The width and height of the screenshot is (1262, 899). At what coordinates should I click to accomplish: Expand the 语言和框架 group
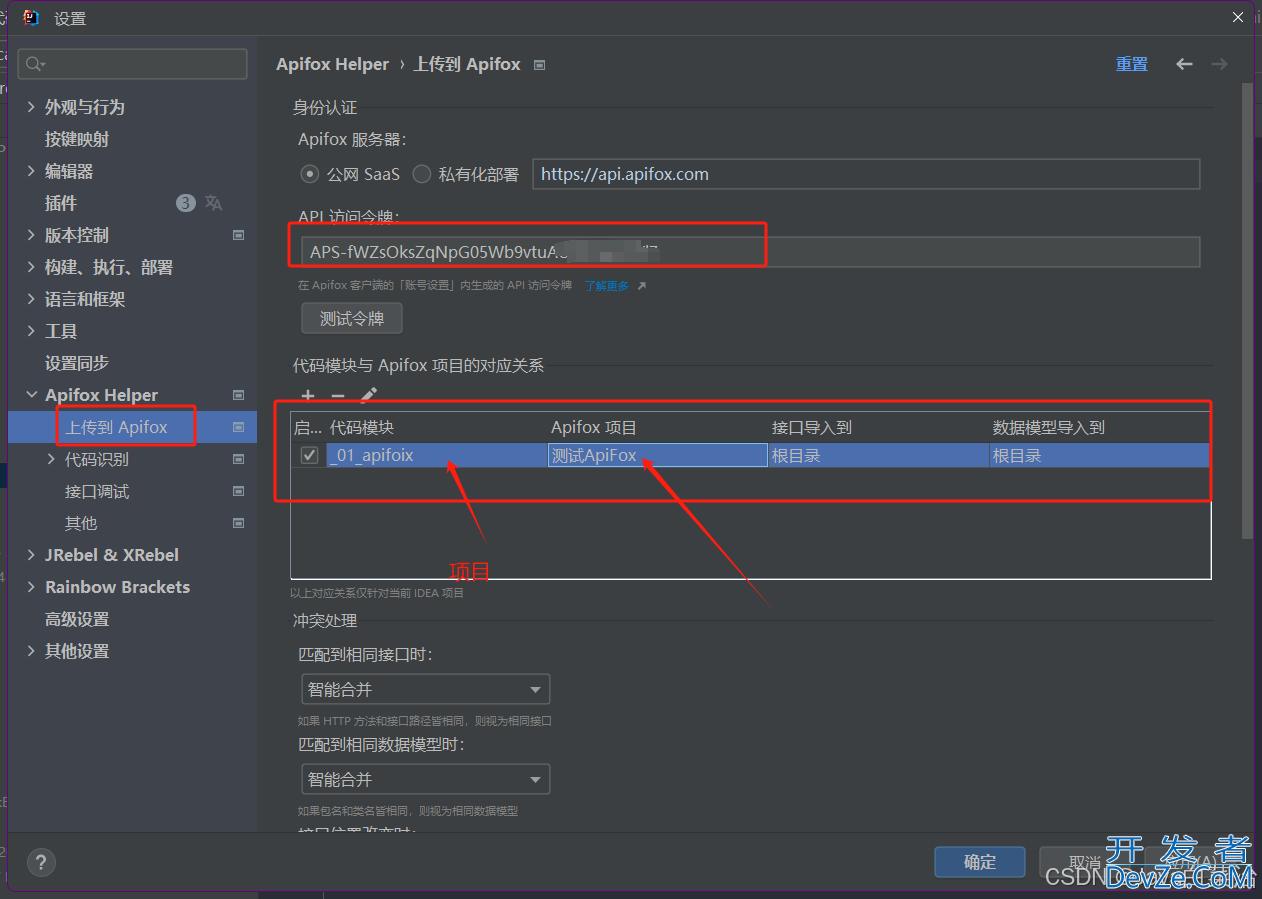(x=31, y=299)
